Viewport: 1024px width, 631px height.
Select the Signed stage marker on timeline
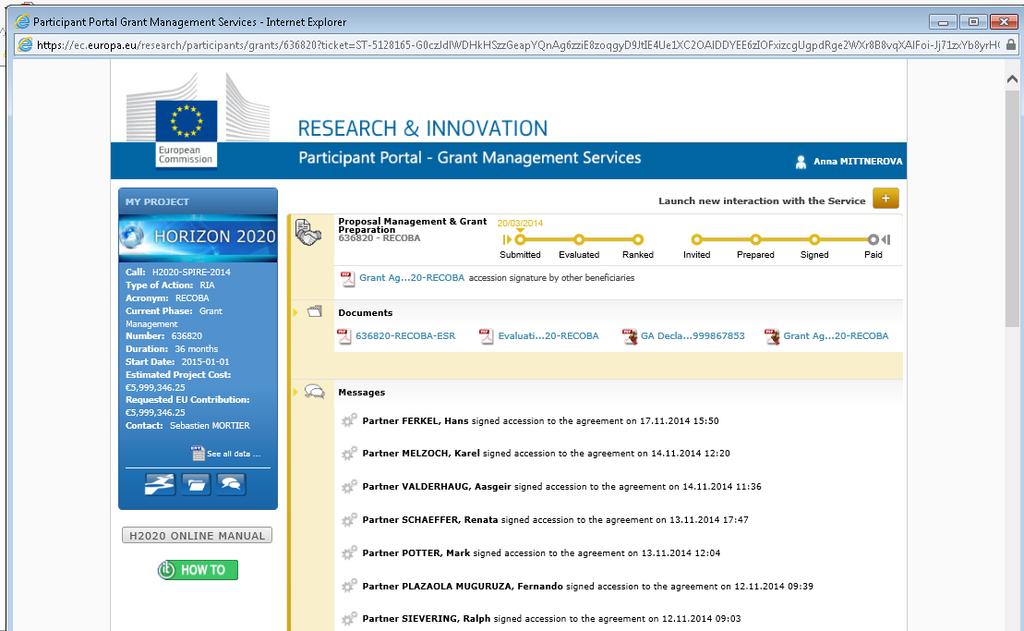[814, 240]
